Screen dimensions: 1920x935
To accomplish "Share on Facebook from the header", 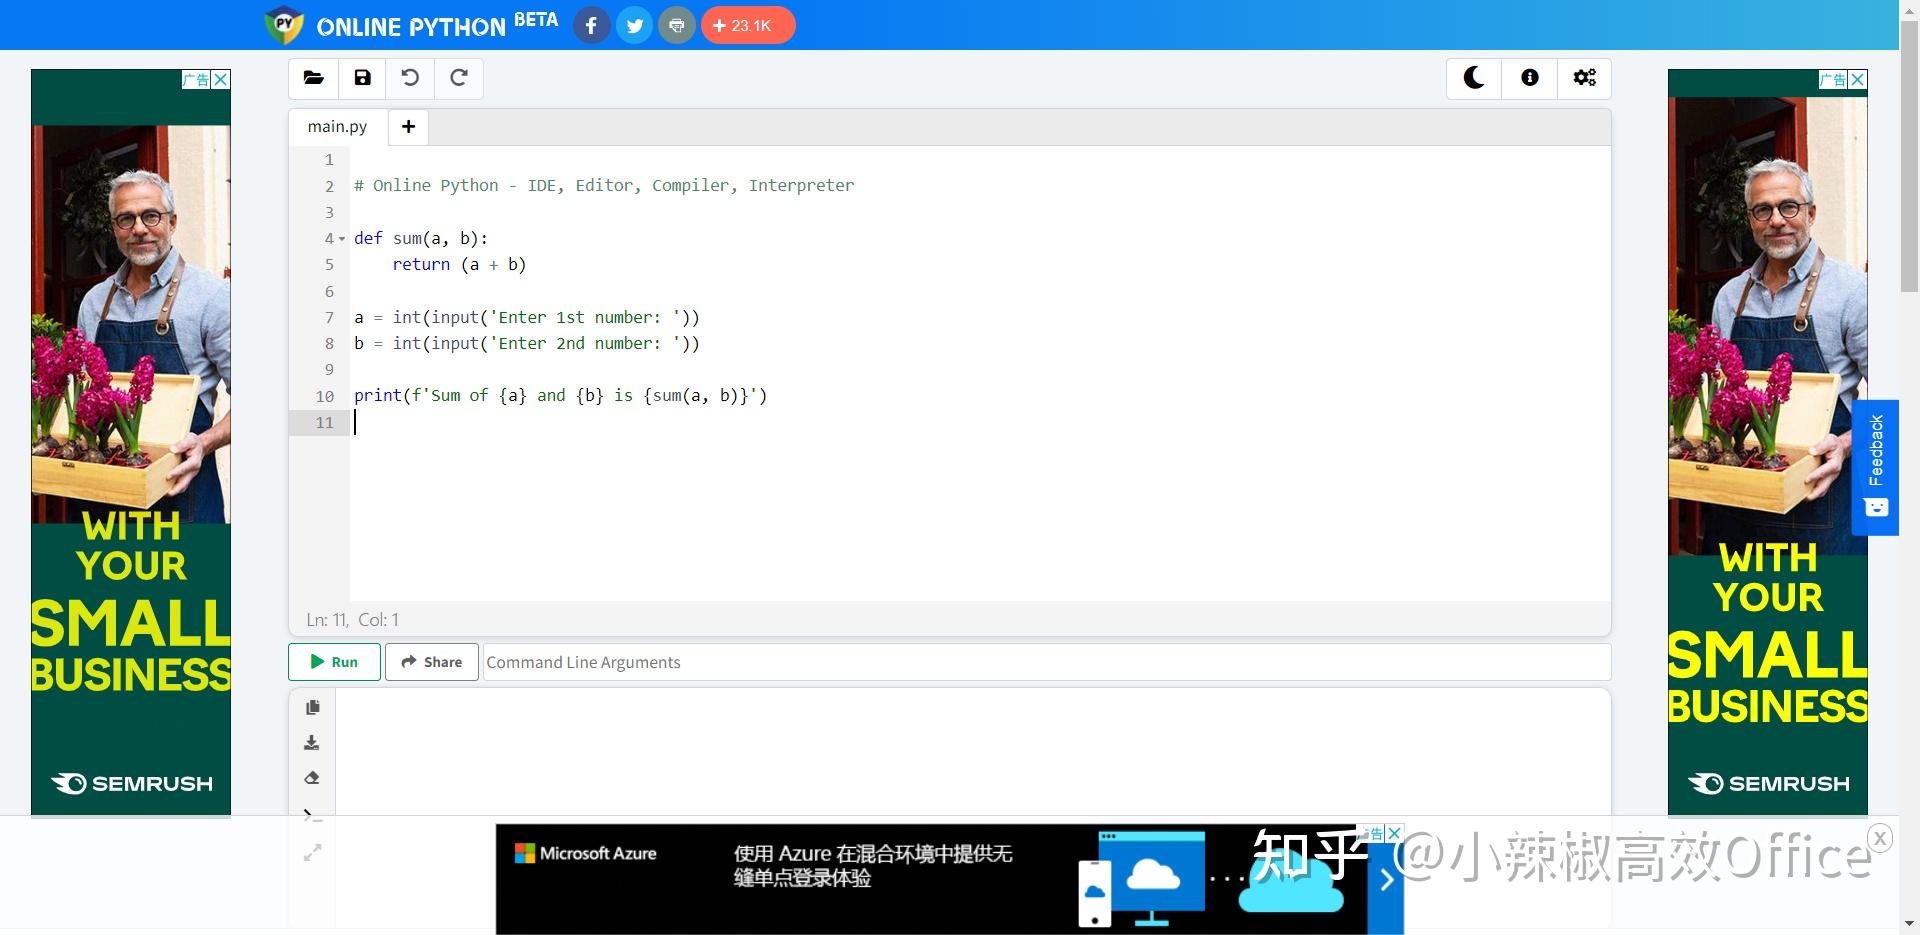I will (x=591, y=25).
